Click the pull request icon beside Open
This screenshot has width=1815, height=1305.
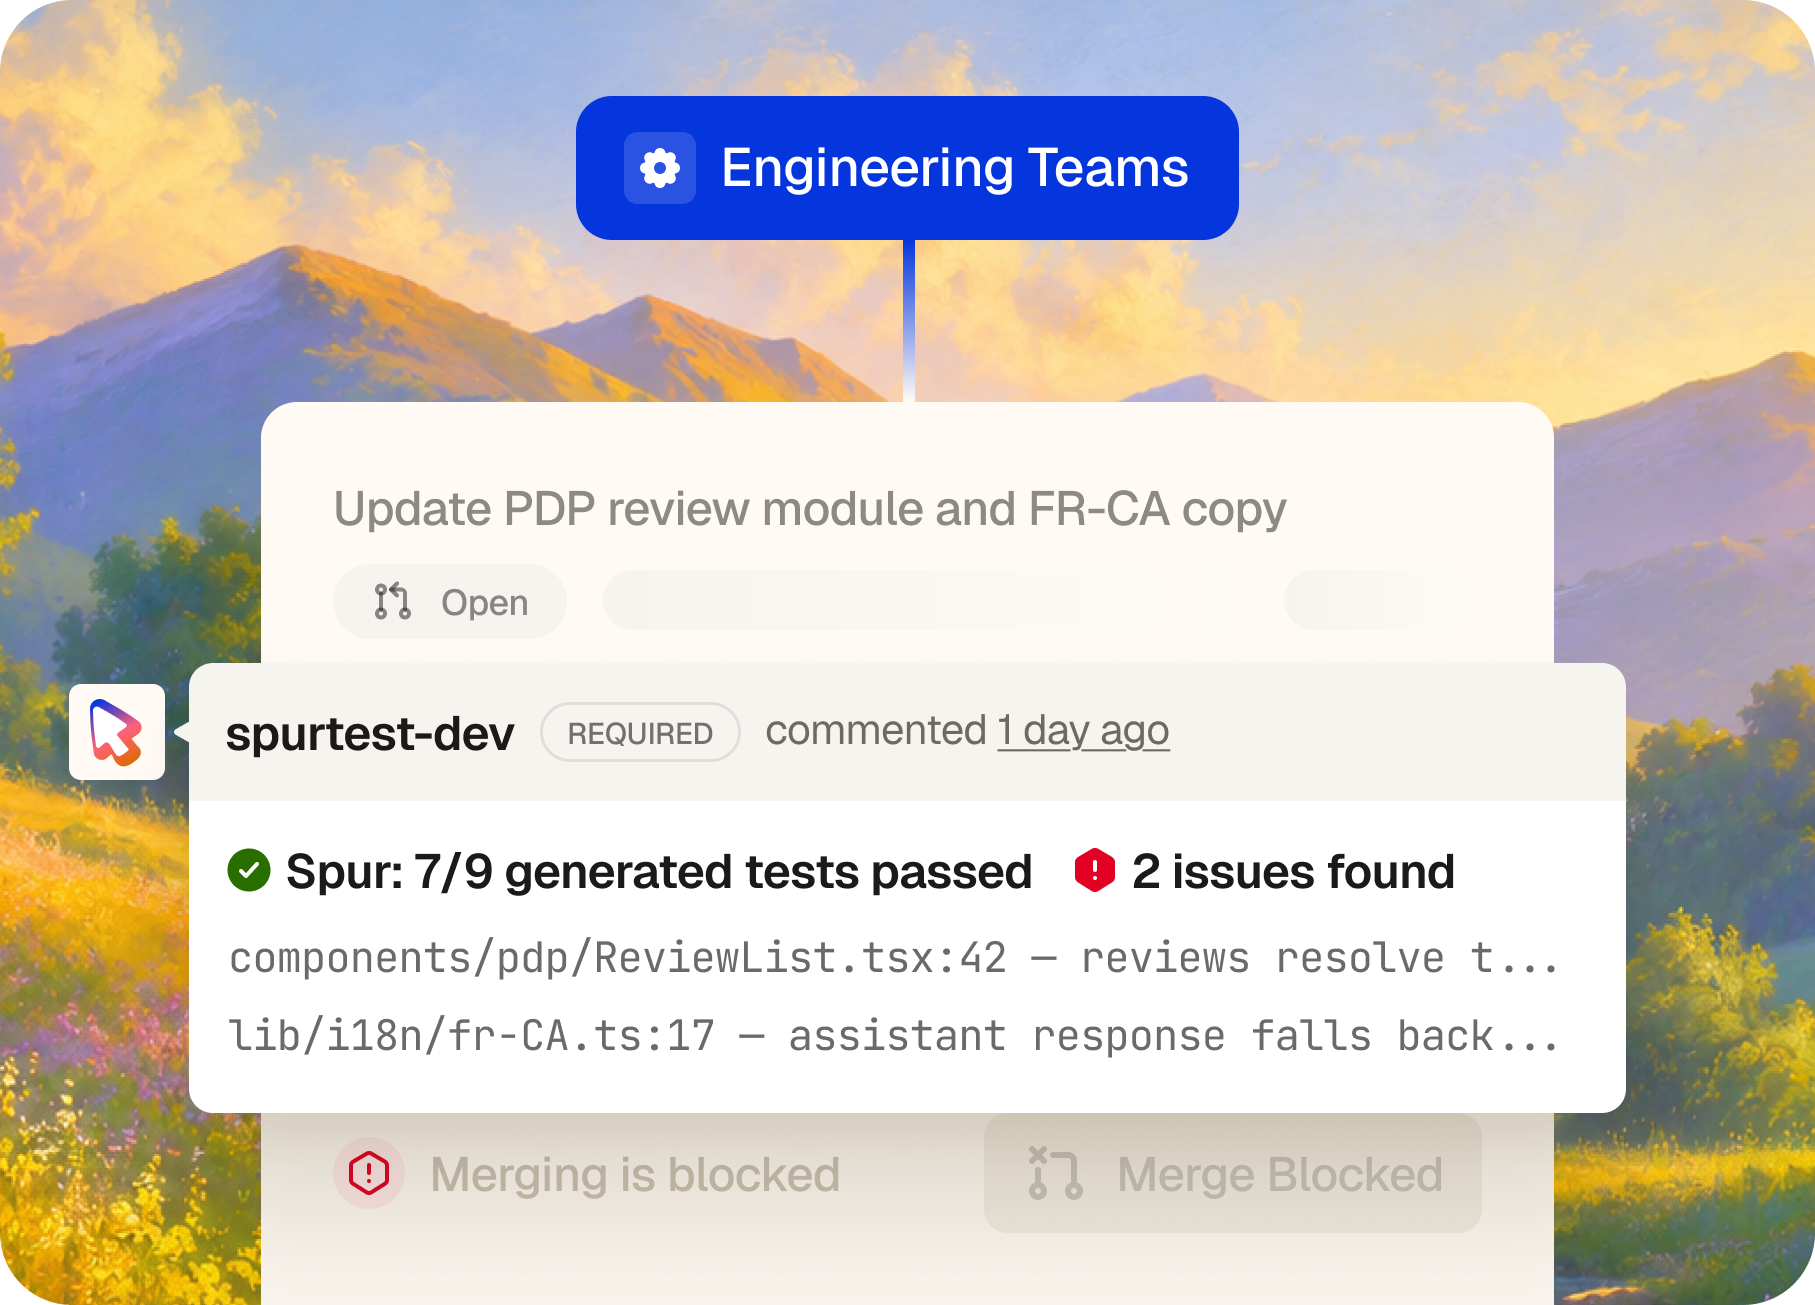[393, 602]
